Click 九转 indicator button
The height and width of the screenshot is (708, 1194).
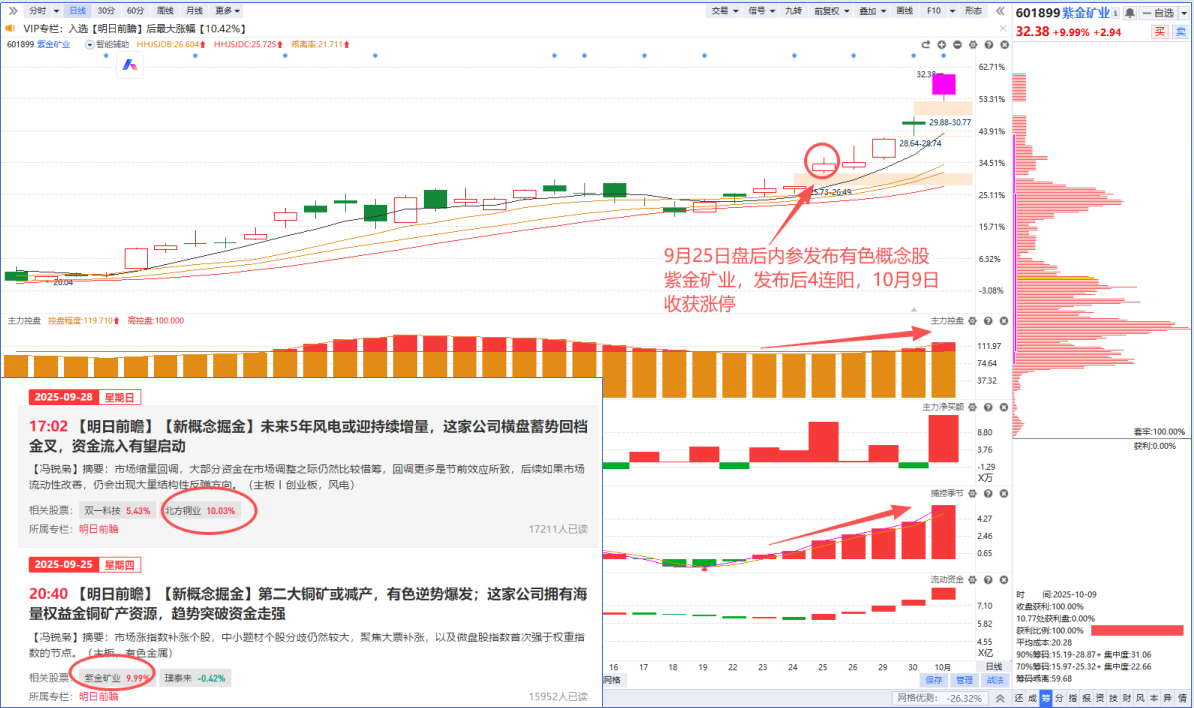click(793, 11)
